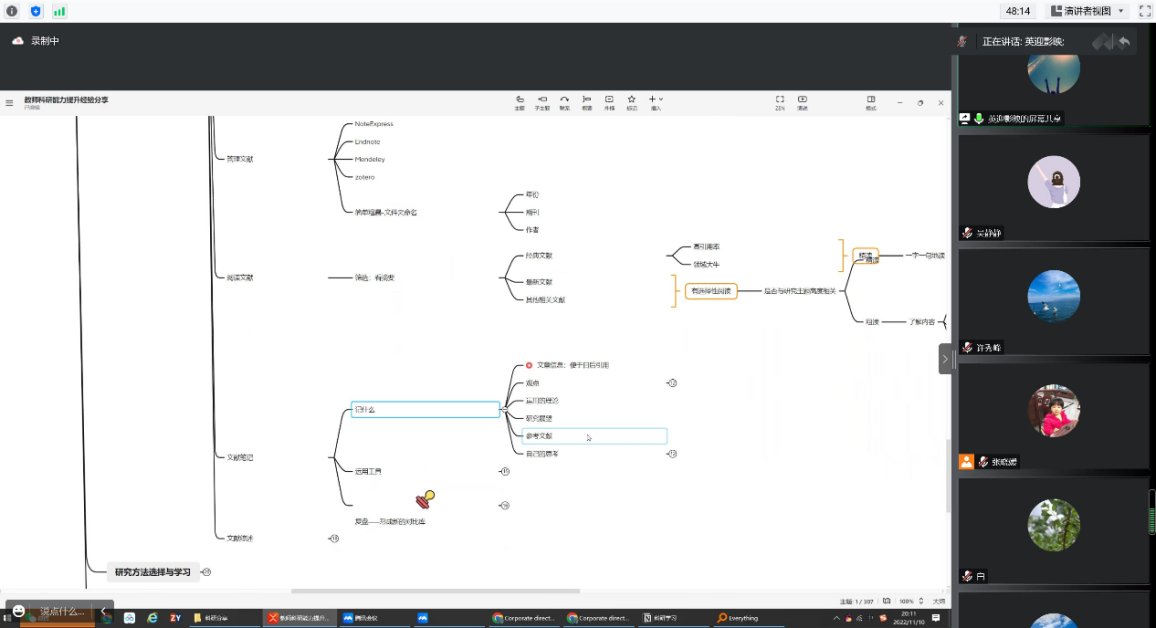
Task: Select the Summary (概要) tool
Action: (587, 102)
